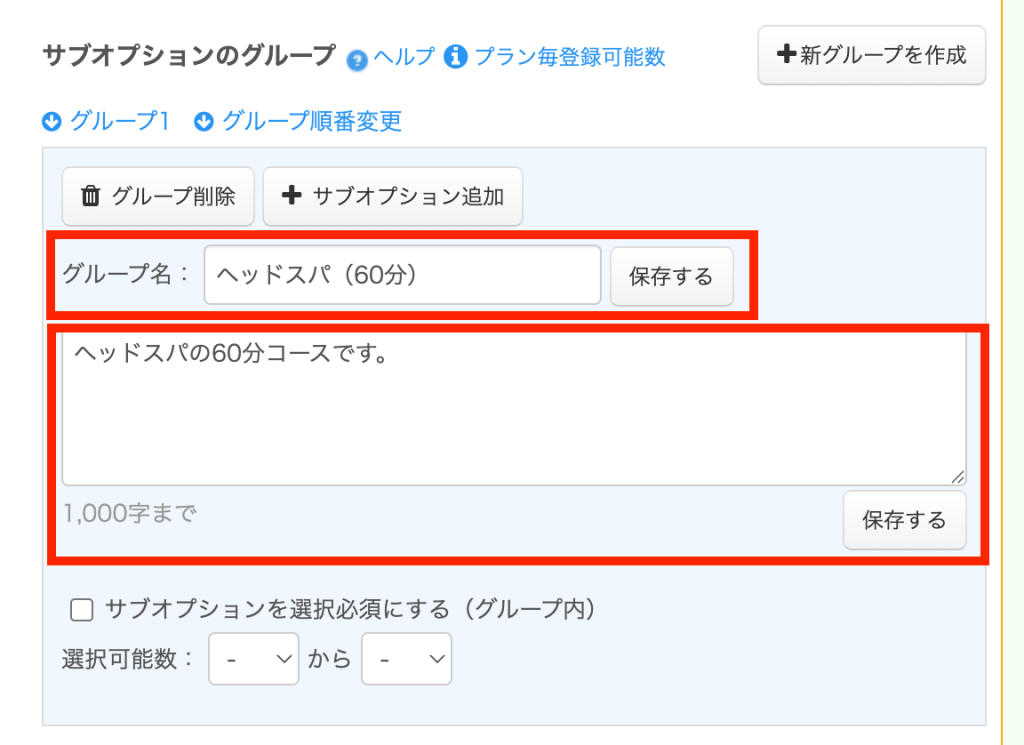Save the group name with 保存する
Image resolution: width=1024 pixels, height=745 pixels.
[671, 276]
